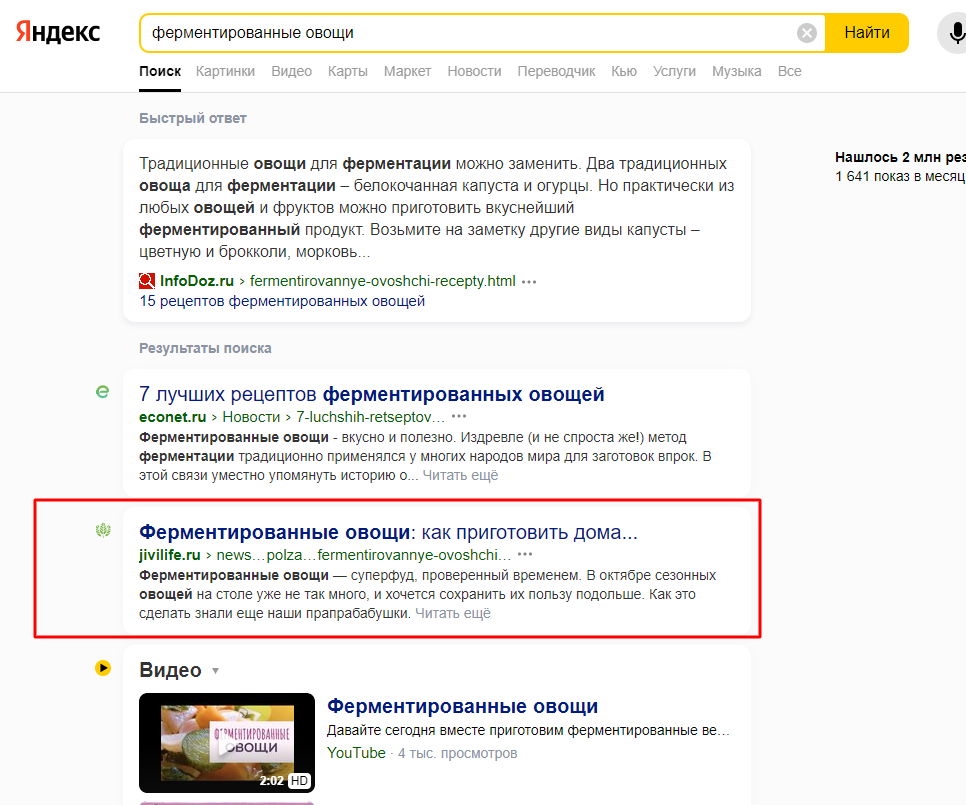The height and width of the screenshot is (805, 966).
Task: Clear the search query with X icon
Action: tap(806, 33)
